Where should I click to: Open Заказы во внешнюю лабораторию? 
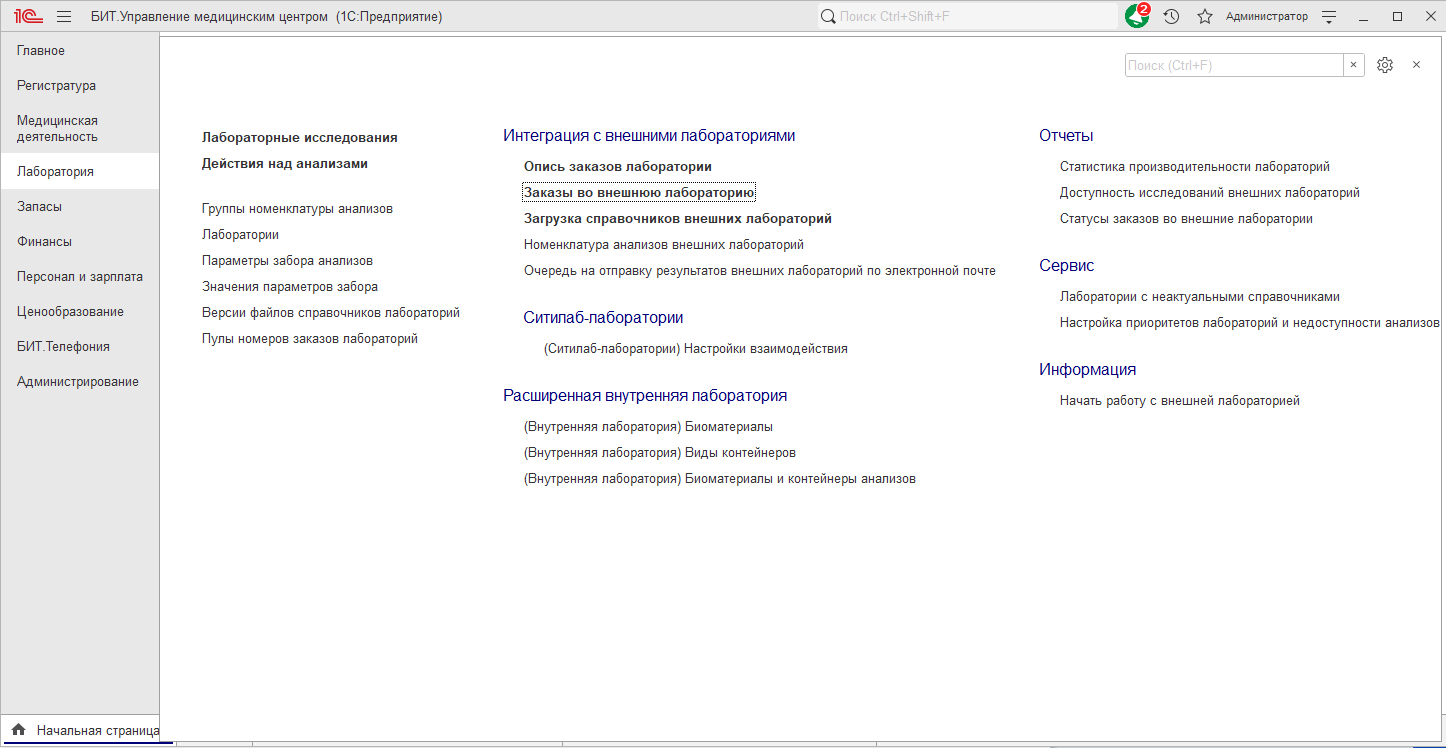pos(638,192)
